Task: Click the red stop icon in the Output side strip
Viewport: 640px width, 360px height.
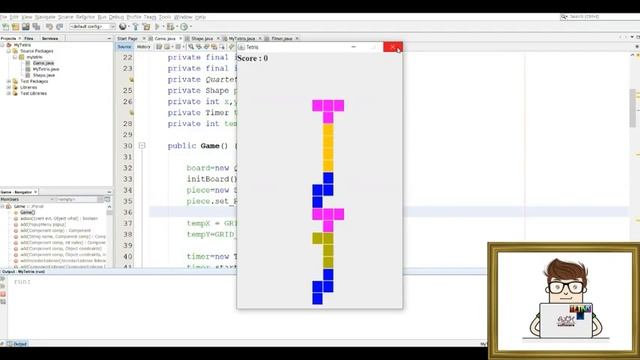Action: tap(3, 294)
